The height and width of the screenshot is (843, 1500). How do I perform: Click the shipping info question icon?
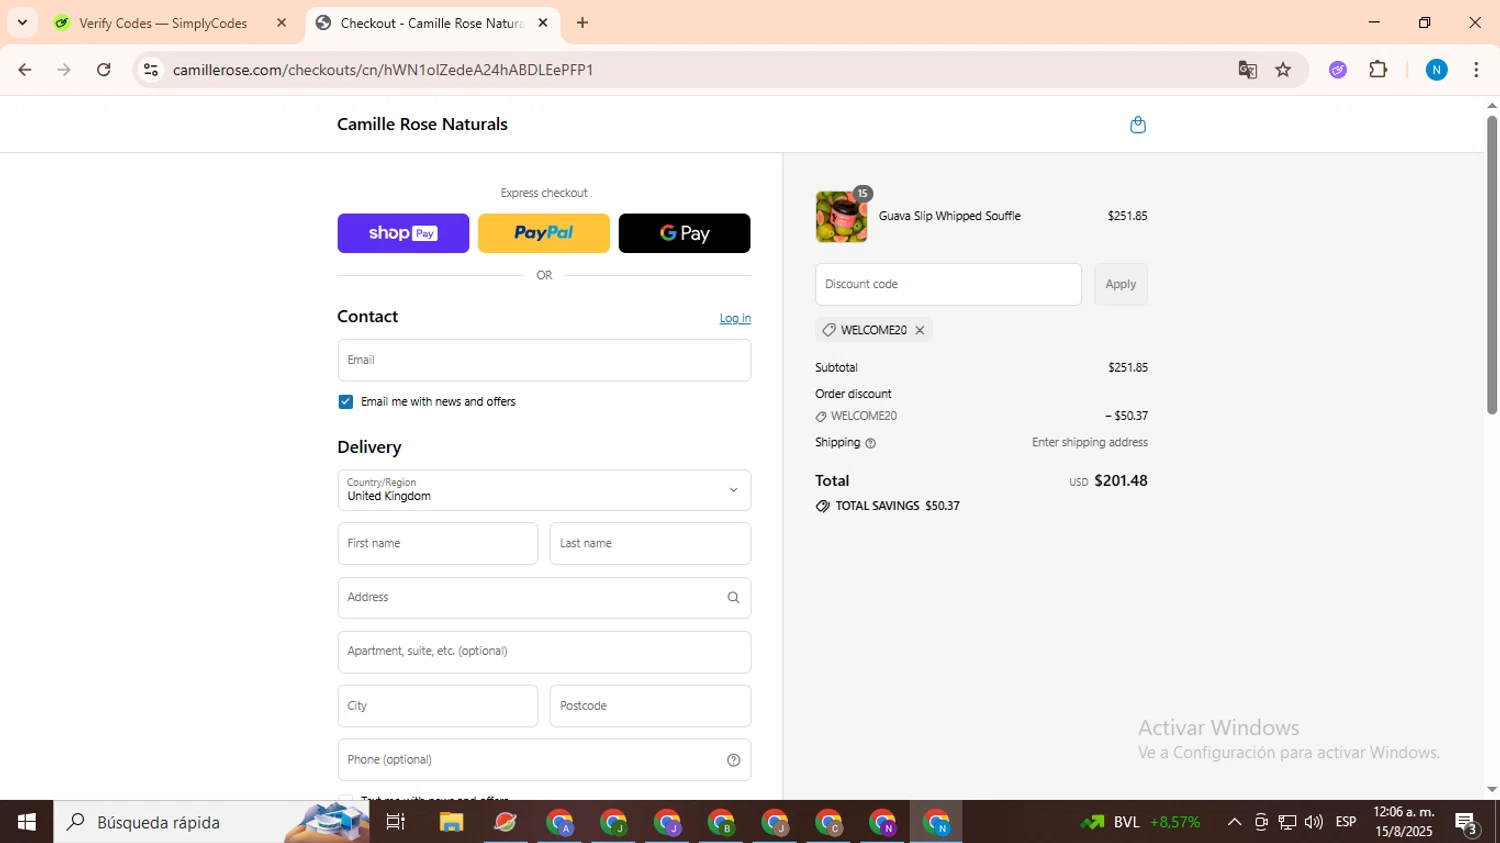pyautogui.click(x=870, y=443)
